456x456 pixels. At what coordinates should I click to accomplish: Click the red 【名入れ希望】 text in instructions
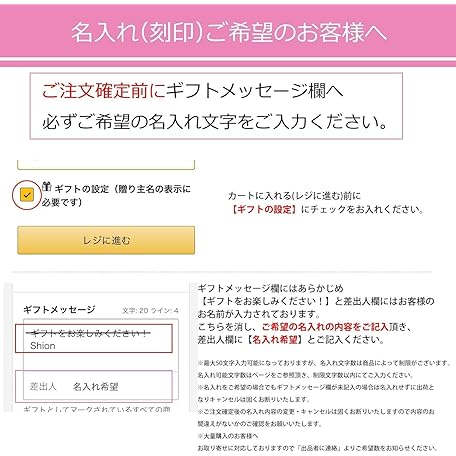[275, 340]
